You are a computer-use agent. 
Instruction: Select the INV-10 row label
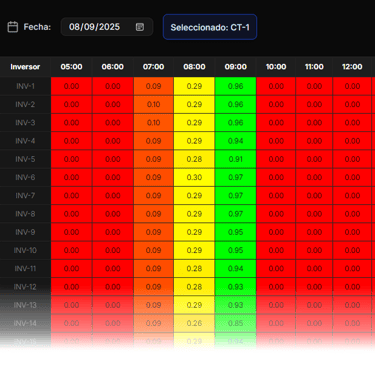(x=25, y=250)
